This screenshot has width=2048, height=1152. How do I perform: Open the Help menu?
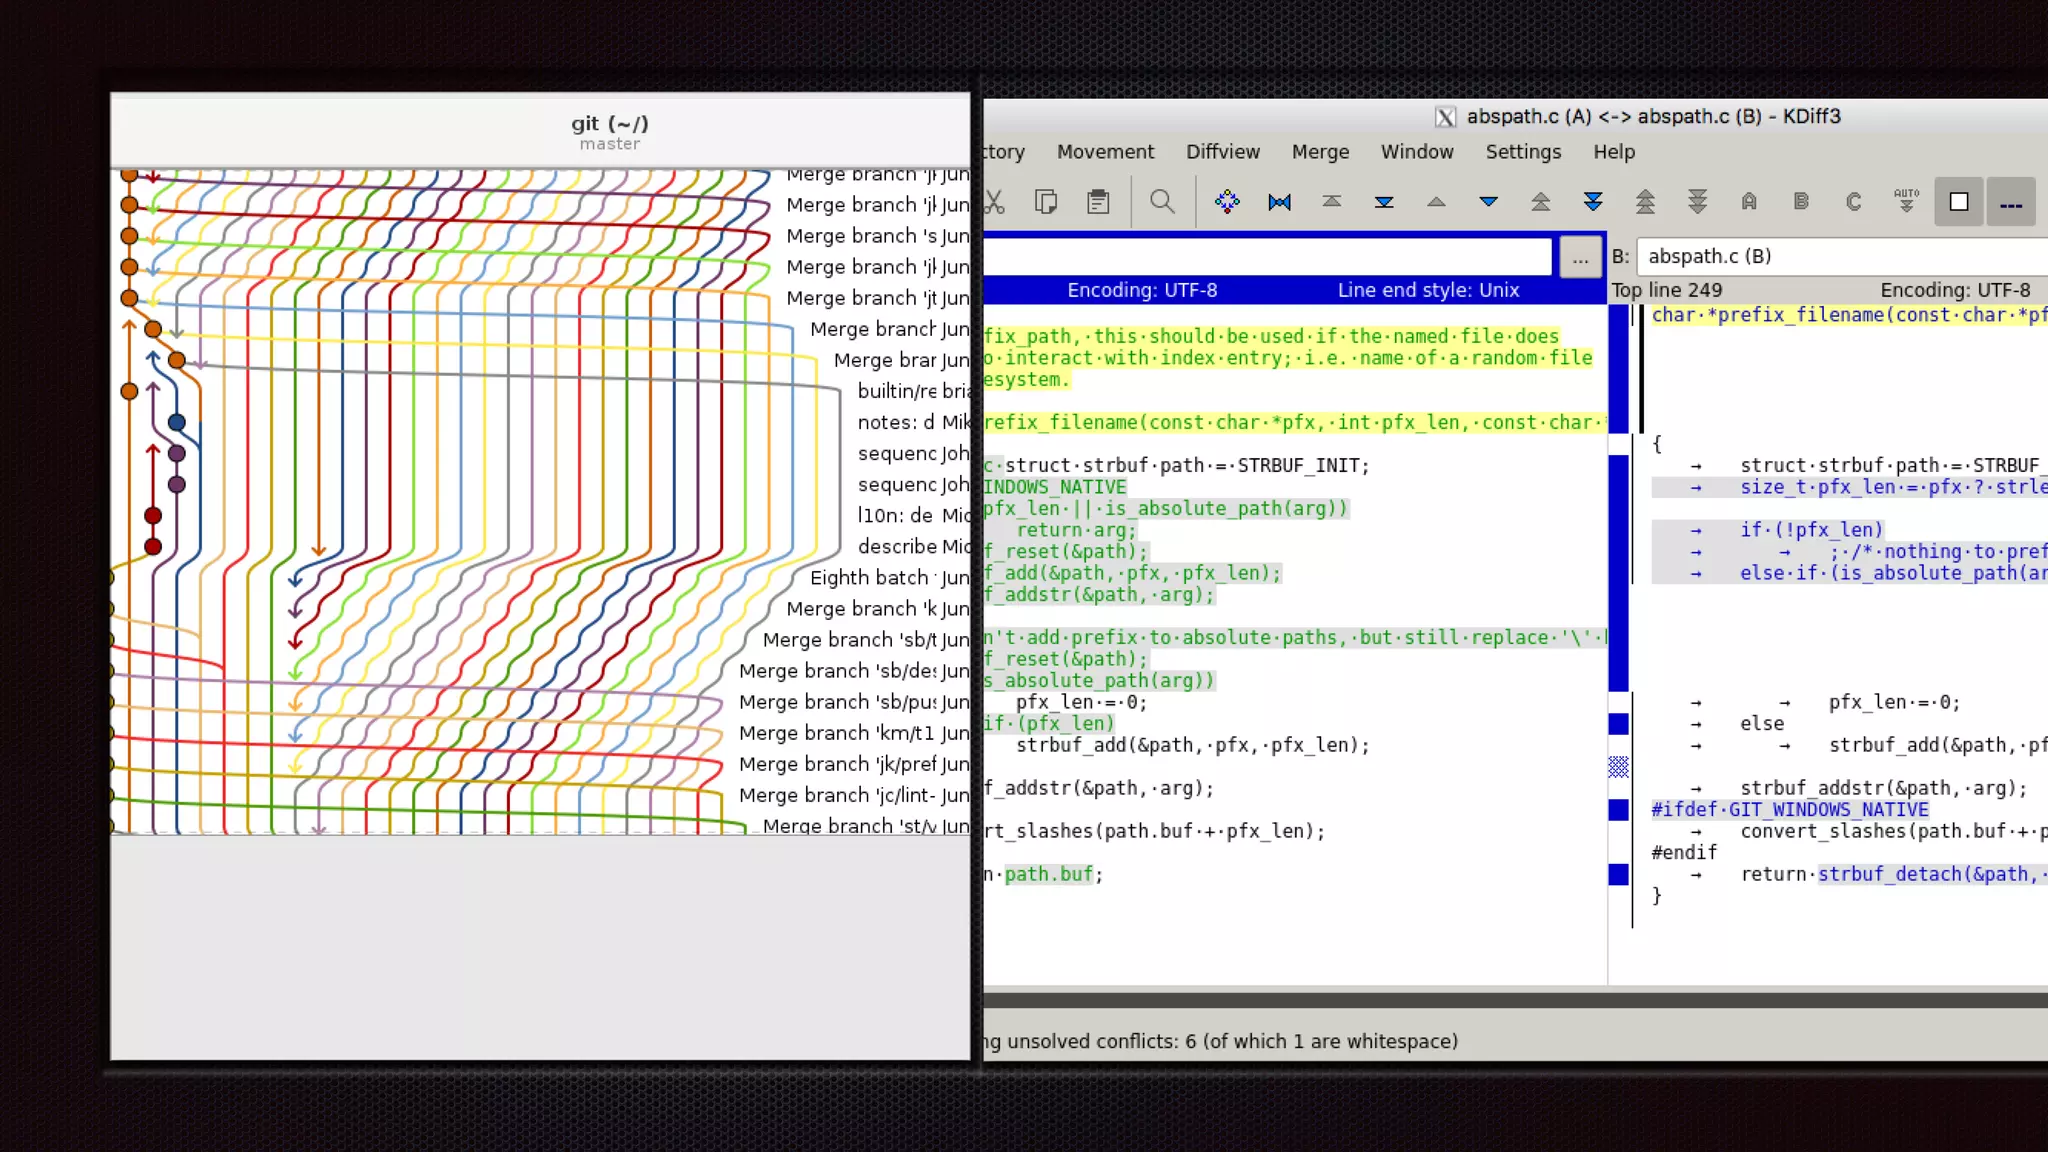point(1614,152)
